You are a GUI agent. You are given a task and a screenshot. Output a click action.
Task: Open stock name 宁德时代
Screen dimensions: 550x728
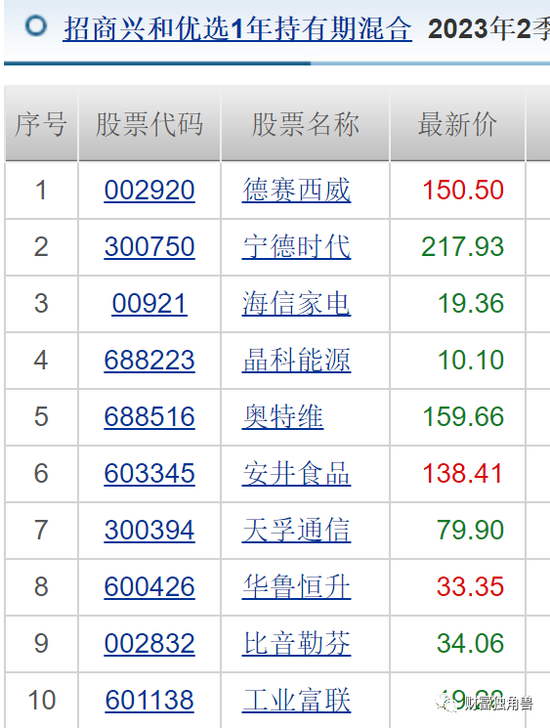click(296, 247)
